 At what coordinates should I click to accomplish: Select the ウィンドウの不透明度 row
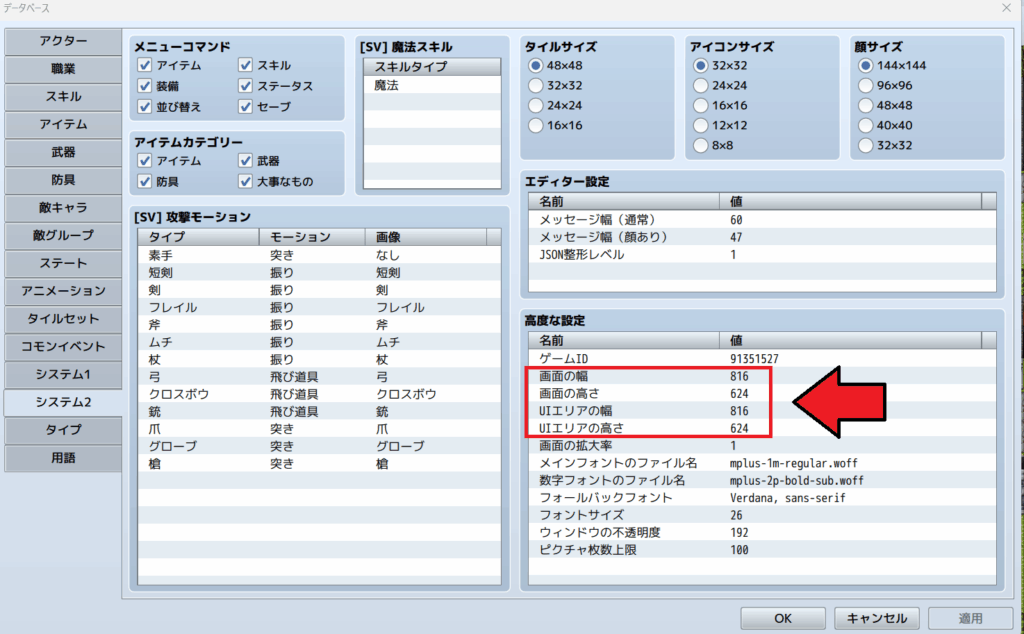[x=762, y=533]
